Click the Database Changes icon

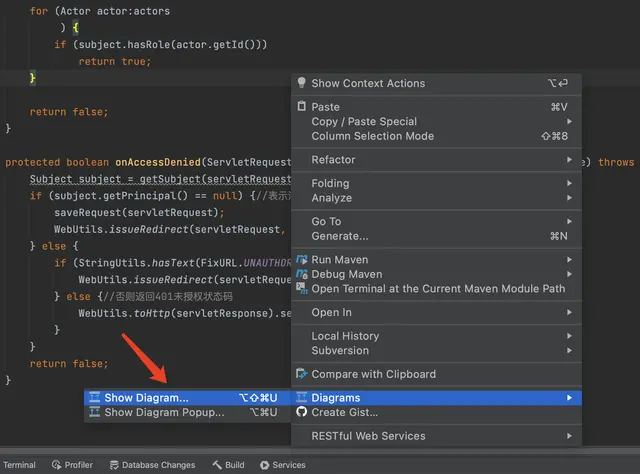[114, 465]
